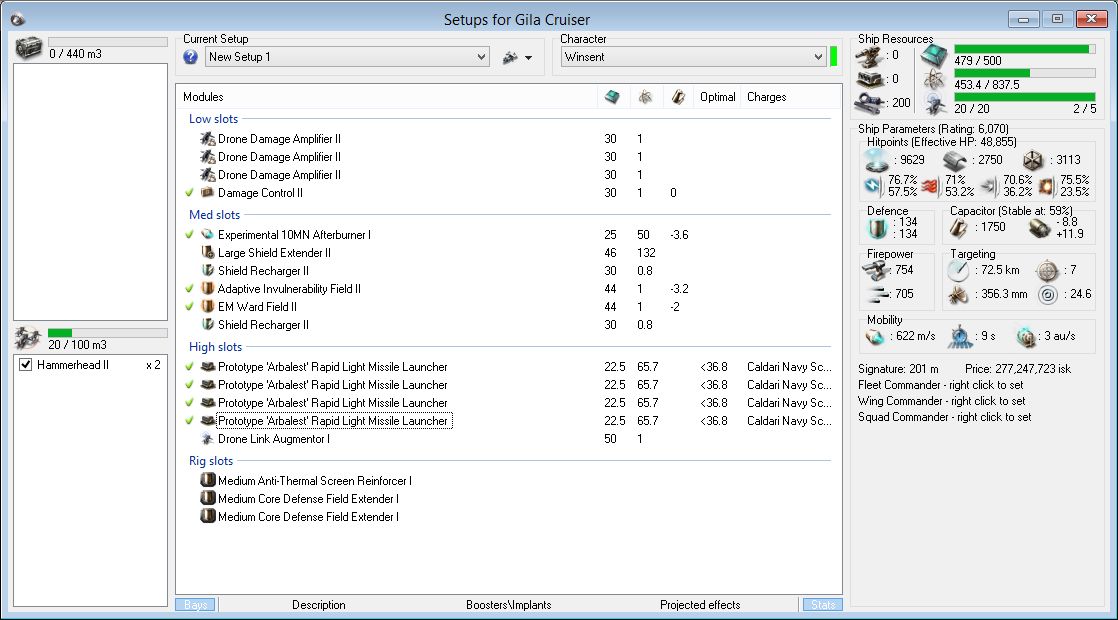Click the ship setup tools icon
The width and height of the screenshot is (1118, 620).
(x=510, y=58)
